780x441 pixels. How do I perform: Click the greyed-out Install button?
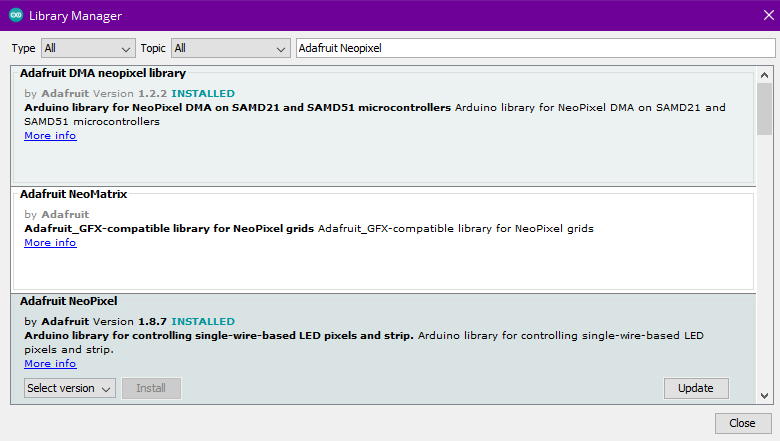[x=151, y=388]
